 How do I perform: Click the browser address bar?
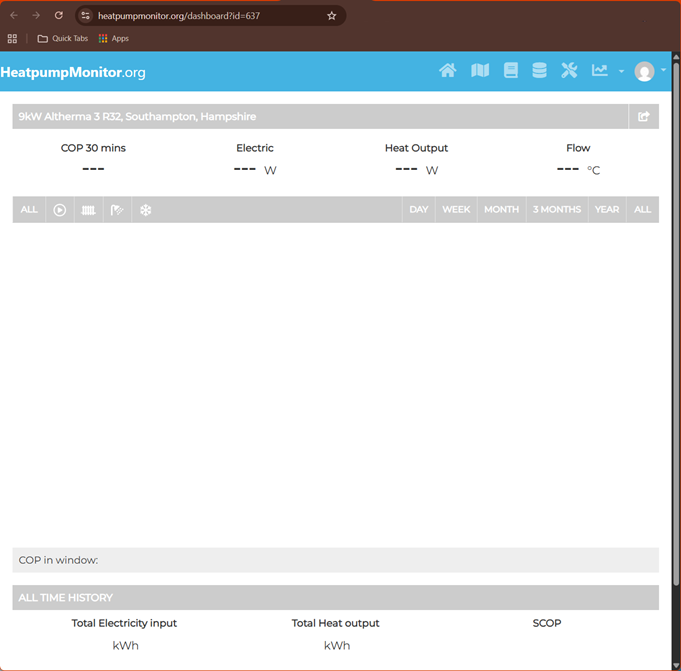(200, 16)
